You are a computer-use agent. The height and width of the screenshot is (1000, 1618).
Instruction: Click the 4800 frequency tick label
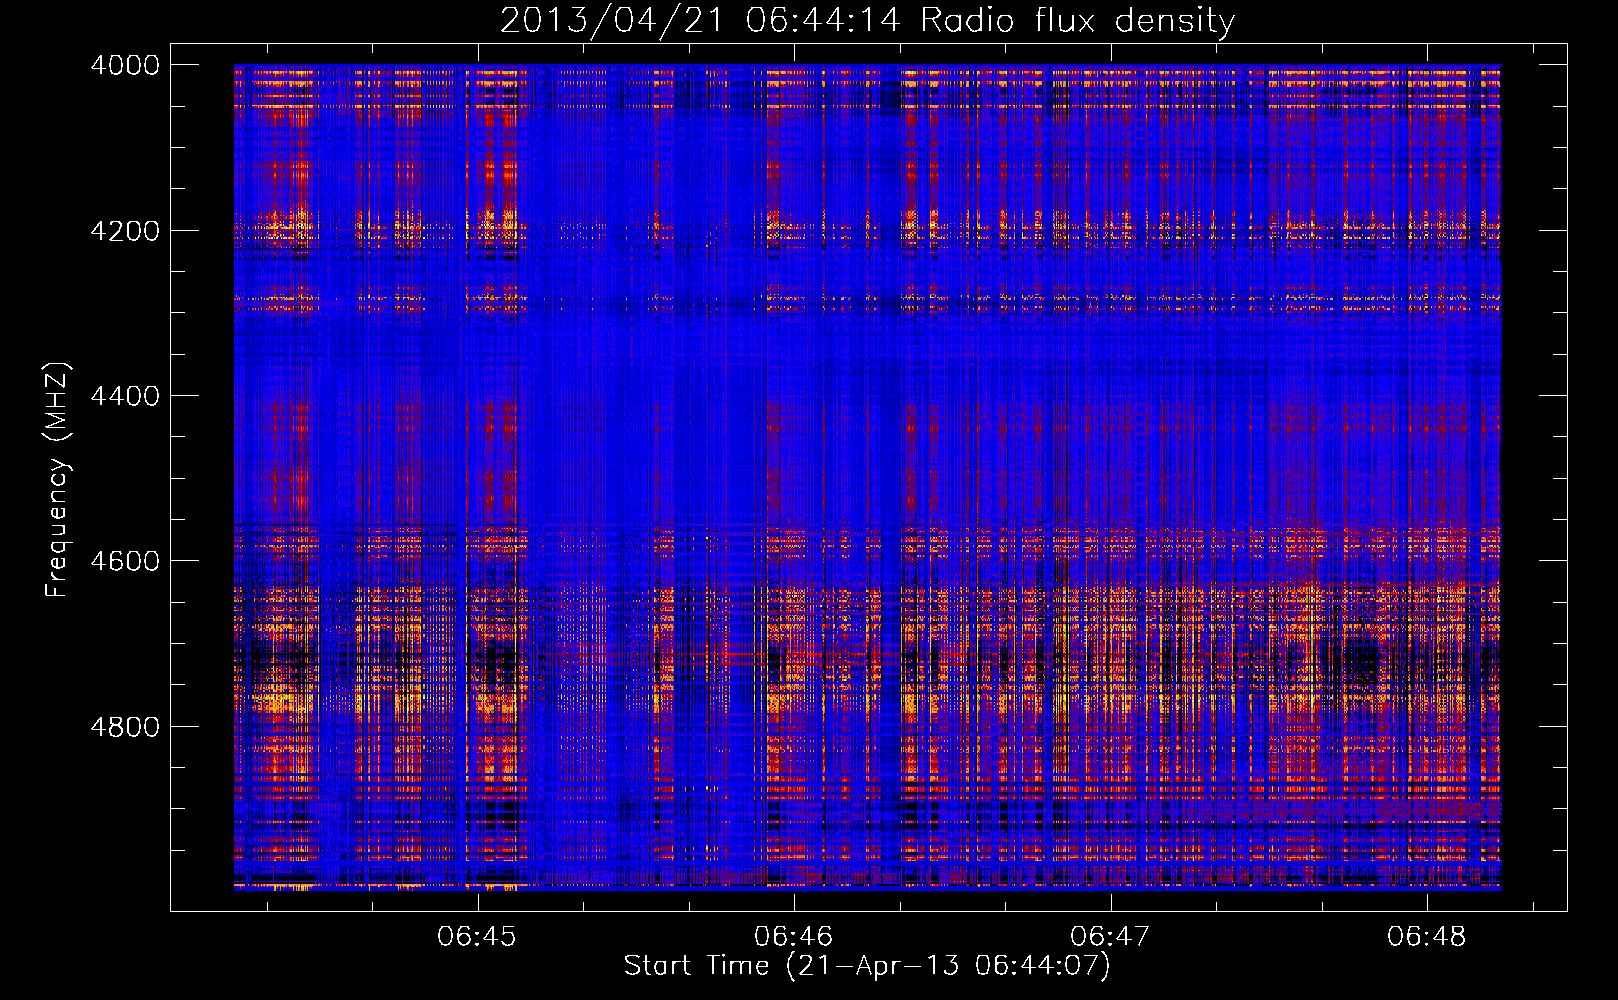point(125,726)
